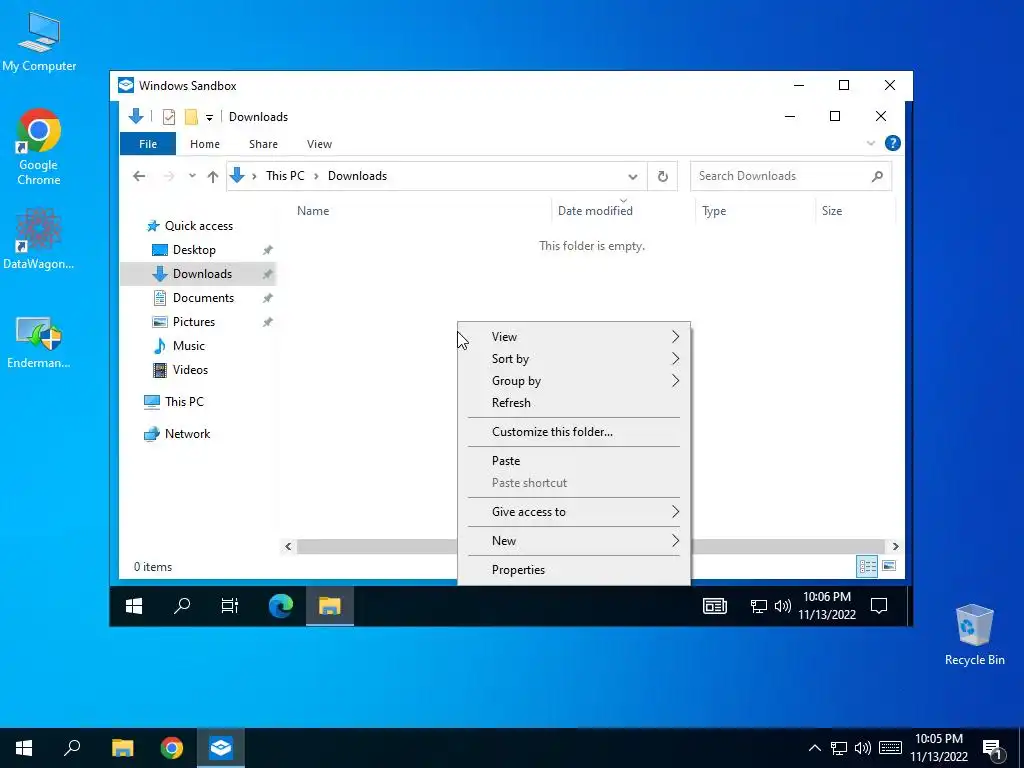The width and height of the screenshot is (1024, 768).
Task: Click Windows Sandbox on host taskbar
Action: [221, 748]
